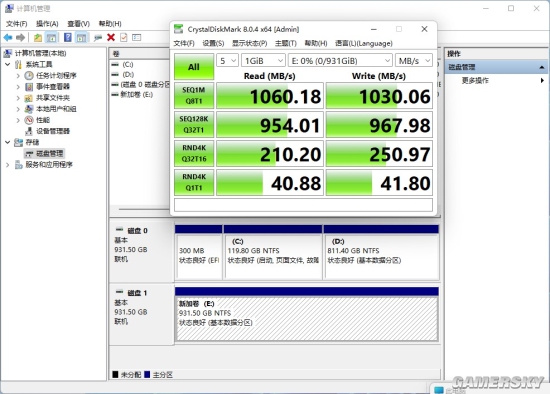Select 事件查看器 icon in tree
The height and width of the screenshot is (394, 550).
[29, 87]
